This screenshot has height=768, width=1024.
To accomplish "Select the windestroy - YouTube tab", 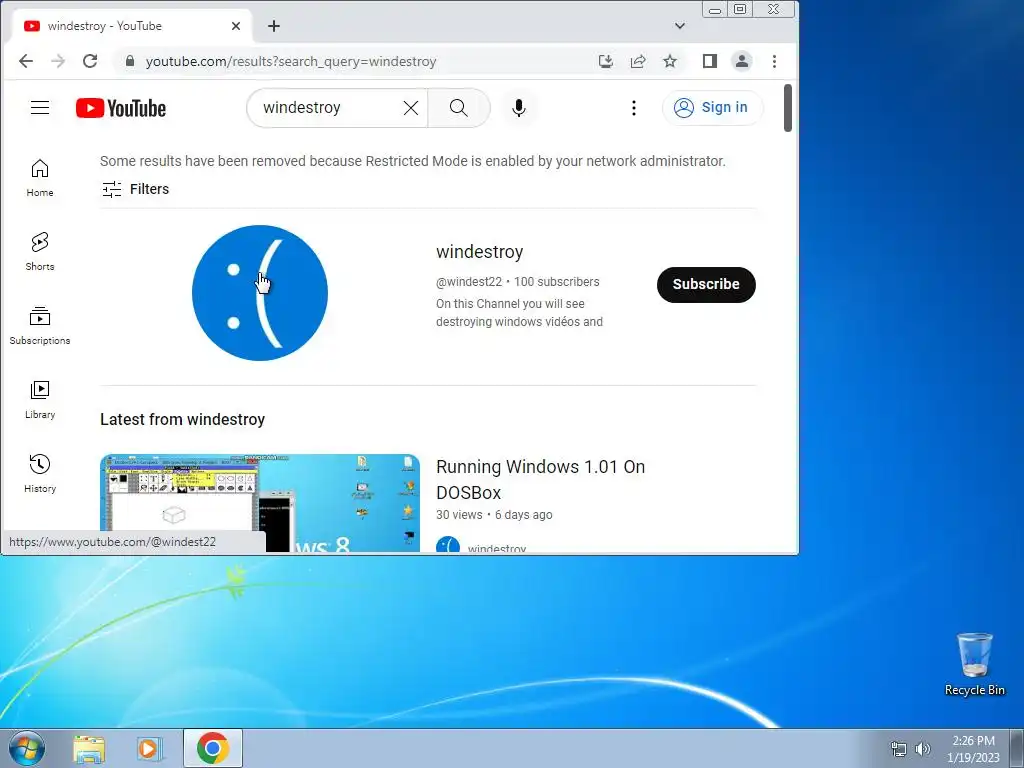I will click(x=131, y=26).
